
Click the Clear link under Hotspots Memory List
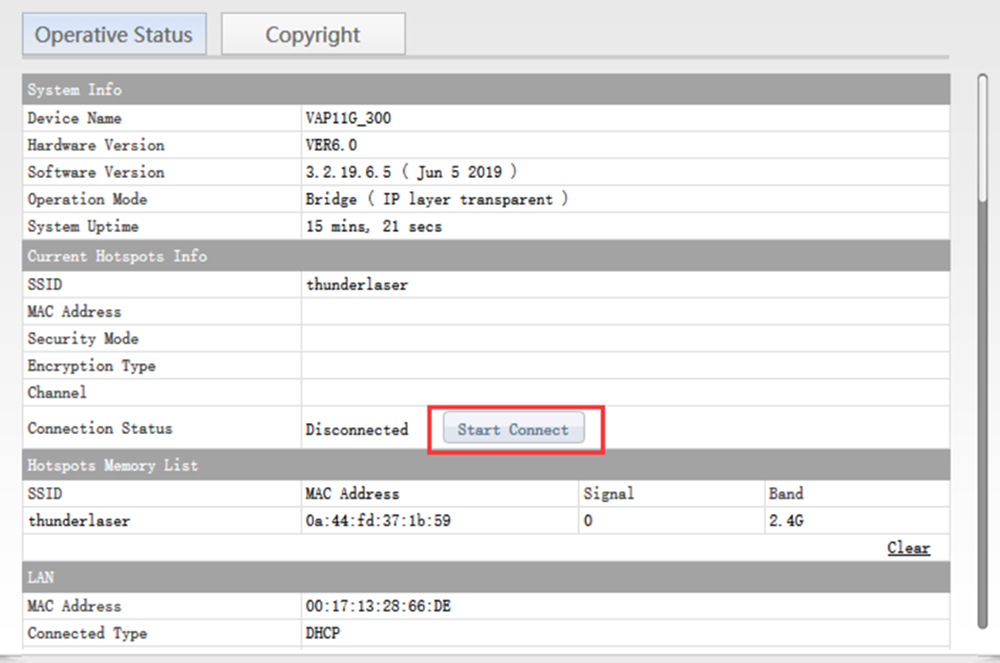[x=908, y=548]
